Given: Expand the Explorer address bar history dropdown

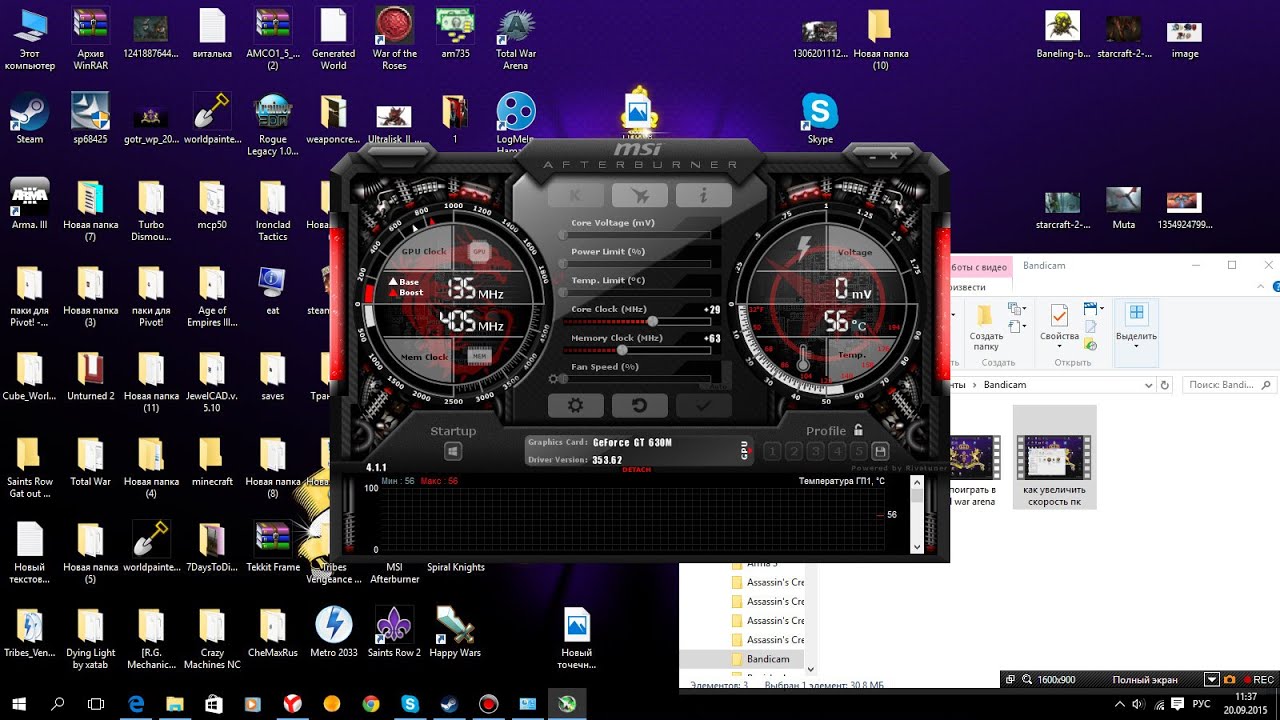Looking at the screenshot, I should pos(1148,385).
